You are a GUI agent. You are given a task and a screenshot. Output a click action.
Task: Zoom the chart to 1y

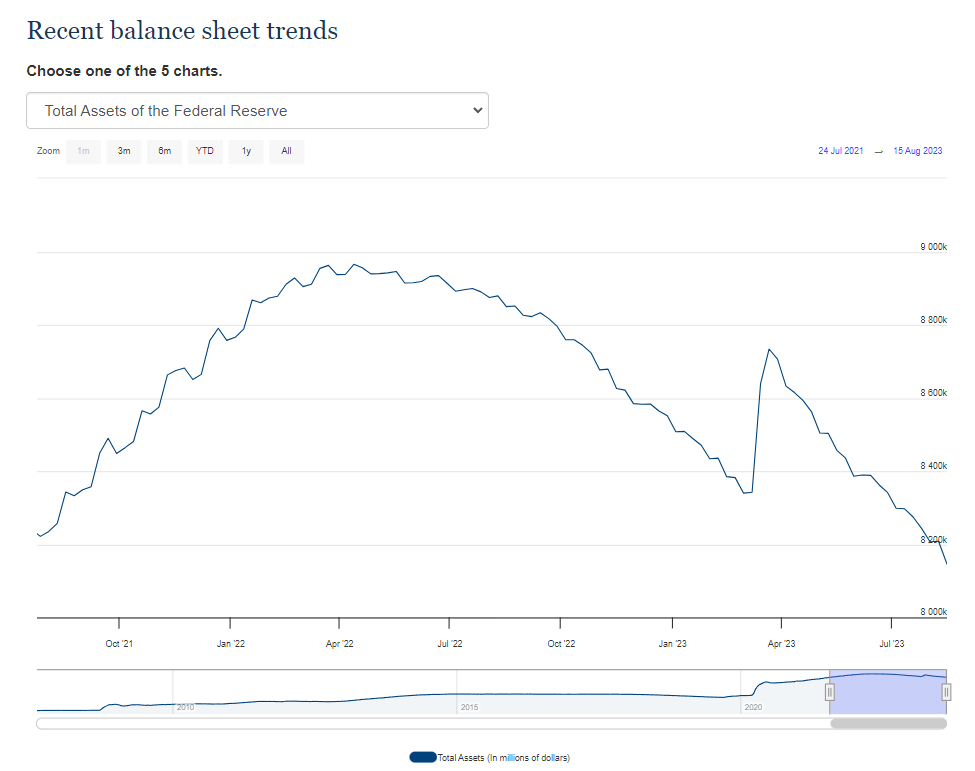(x=246, y=151)
